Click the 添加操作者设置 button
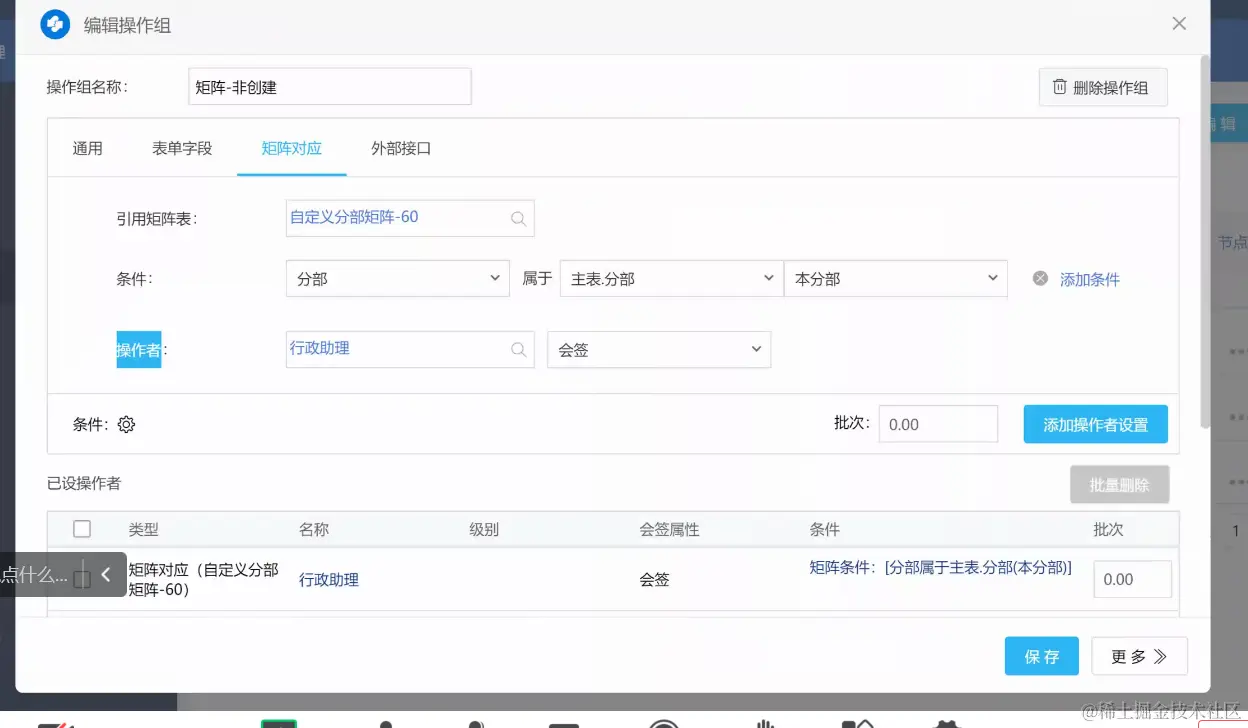Viewport: 1248px width, 728px height. (1096, 424)
